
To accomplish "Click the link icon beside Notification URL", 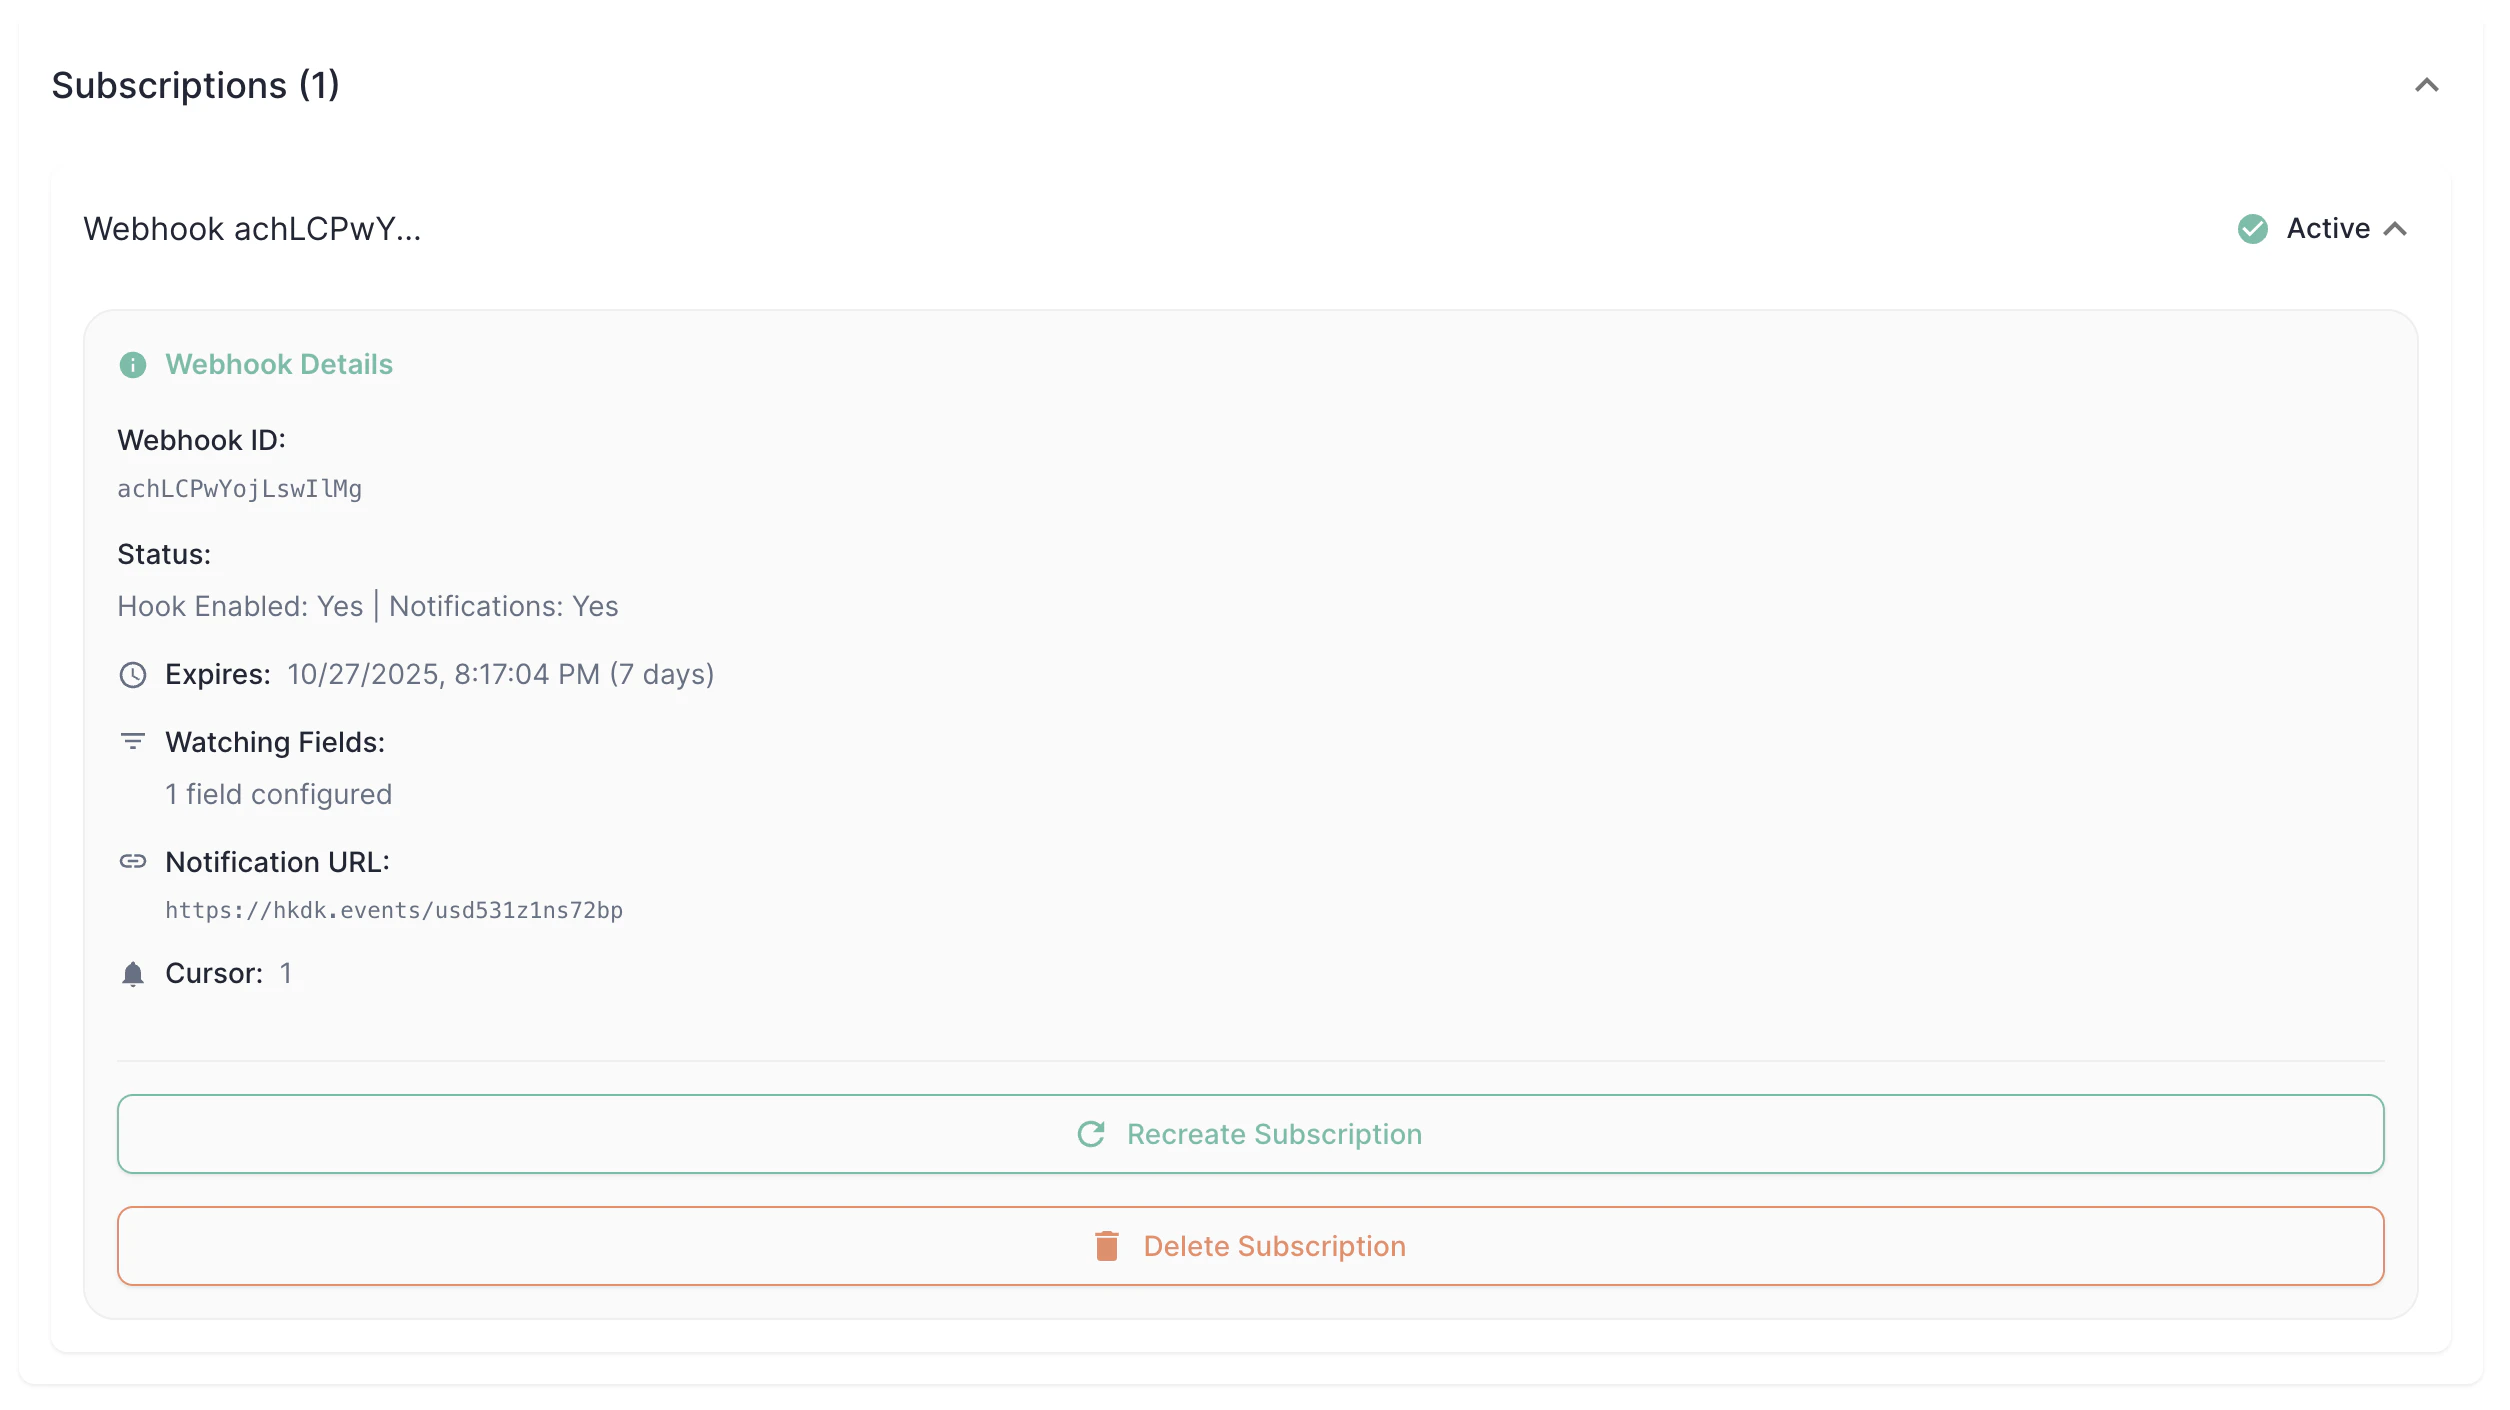I will tap(132, 862).
